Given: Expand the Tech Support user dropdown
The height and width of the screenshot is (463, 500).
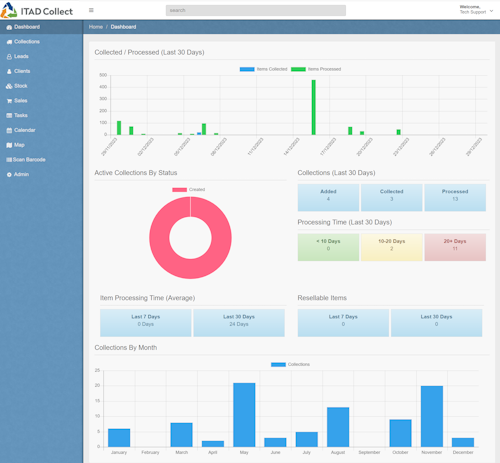Looking at the screenshot, I should click(x=476, y=10).
